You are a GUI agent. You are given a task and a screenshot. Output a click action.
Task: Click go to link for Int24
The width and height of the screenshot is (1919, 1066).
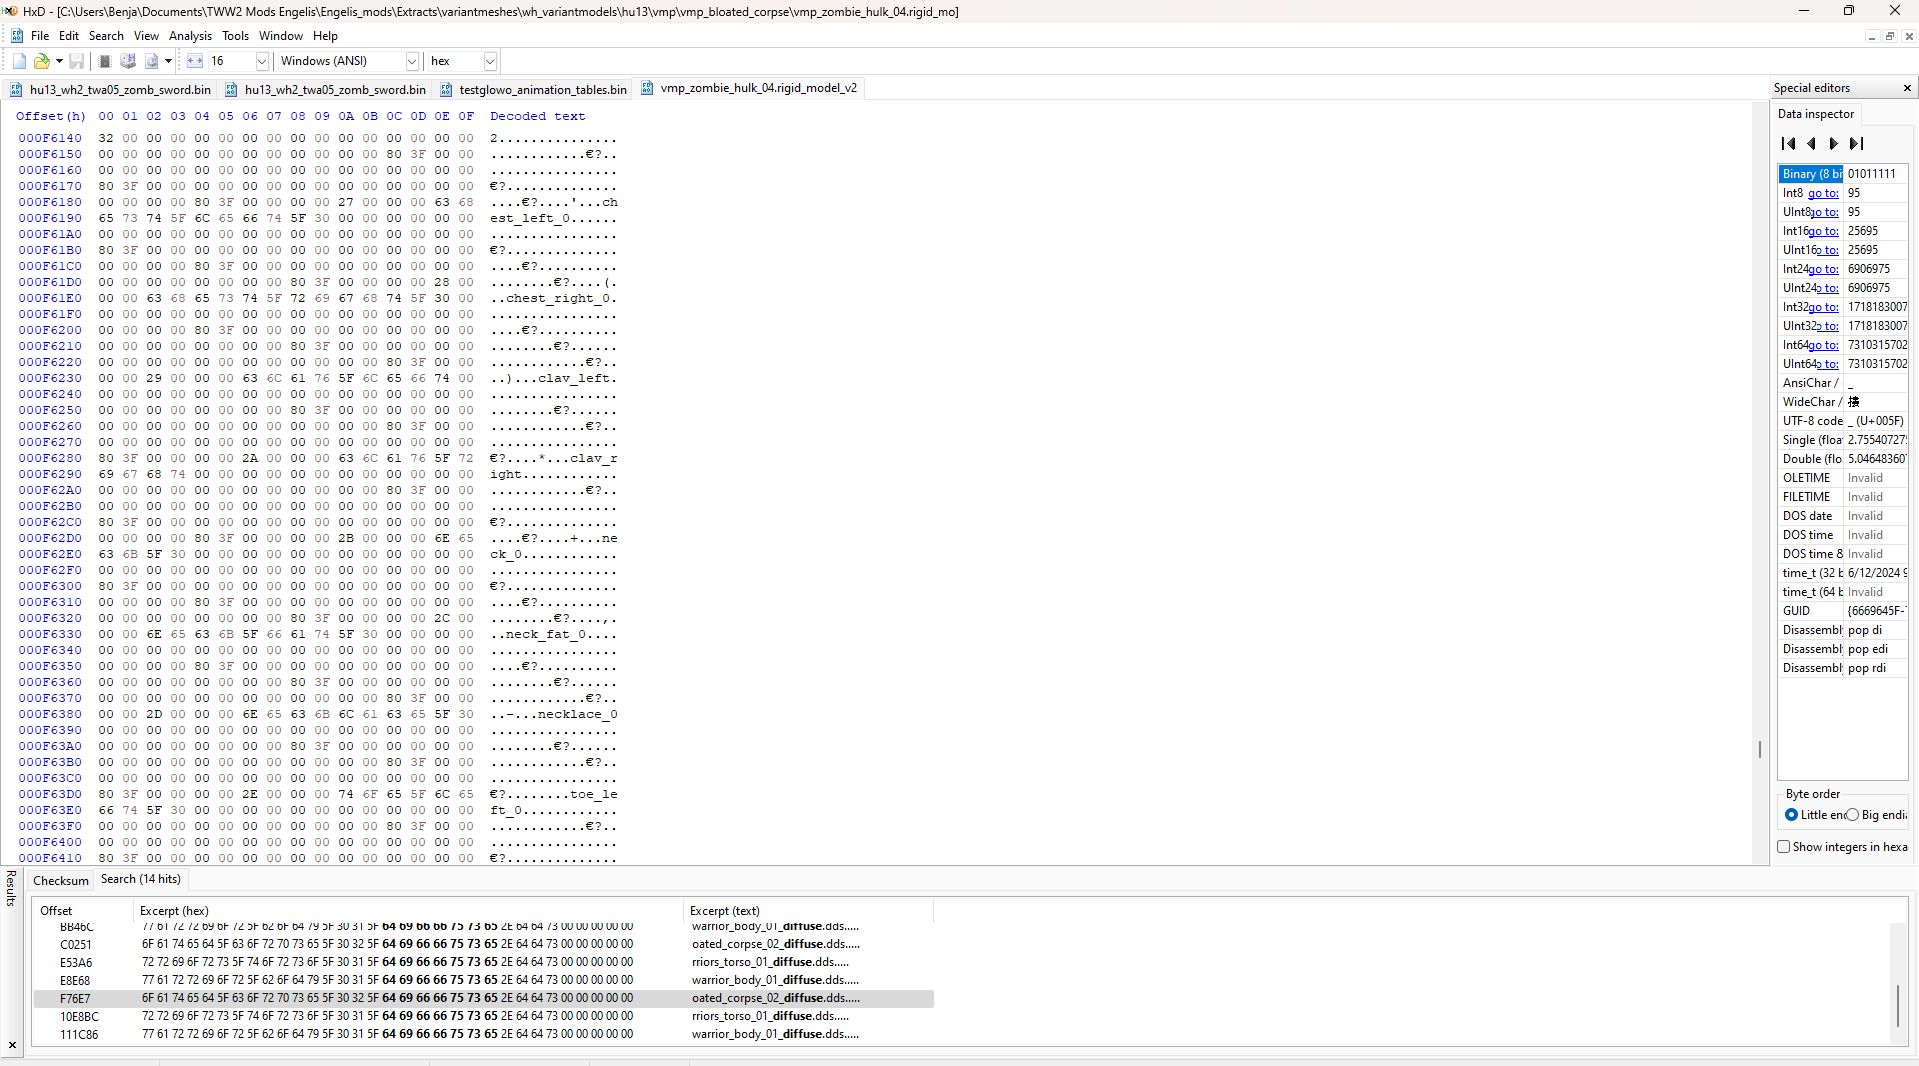[1823, 269]
